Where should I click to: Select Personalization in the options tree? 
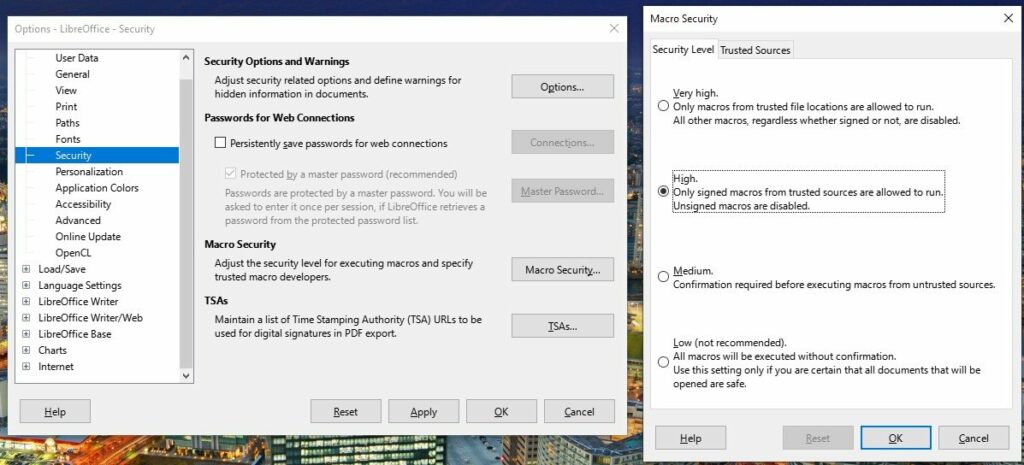click(x=89, y=172)
